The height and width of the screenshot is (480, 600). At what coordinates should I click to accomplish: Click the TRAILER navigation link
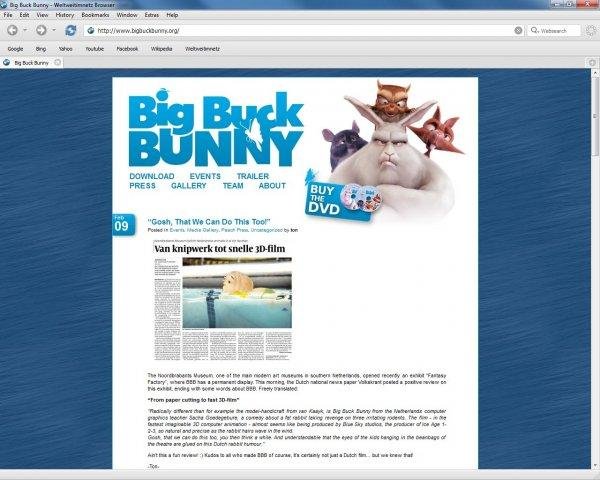tap(253, 176)
